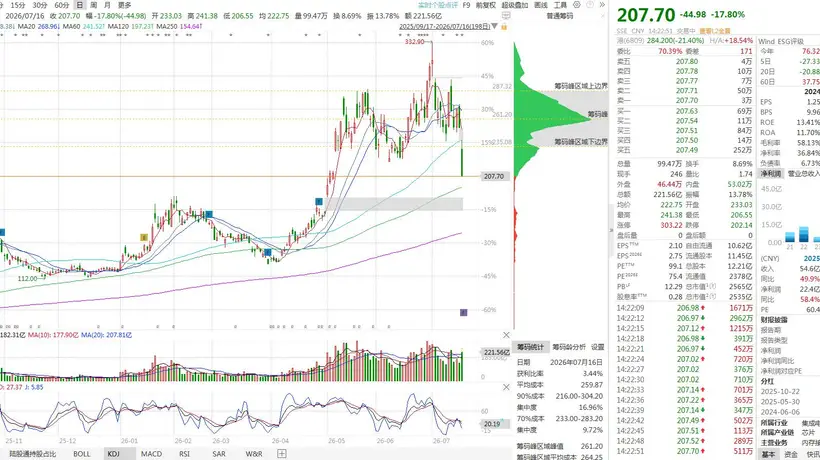
Task: Add indicator with plus icon after W&R
Action: pos(282,454)
